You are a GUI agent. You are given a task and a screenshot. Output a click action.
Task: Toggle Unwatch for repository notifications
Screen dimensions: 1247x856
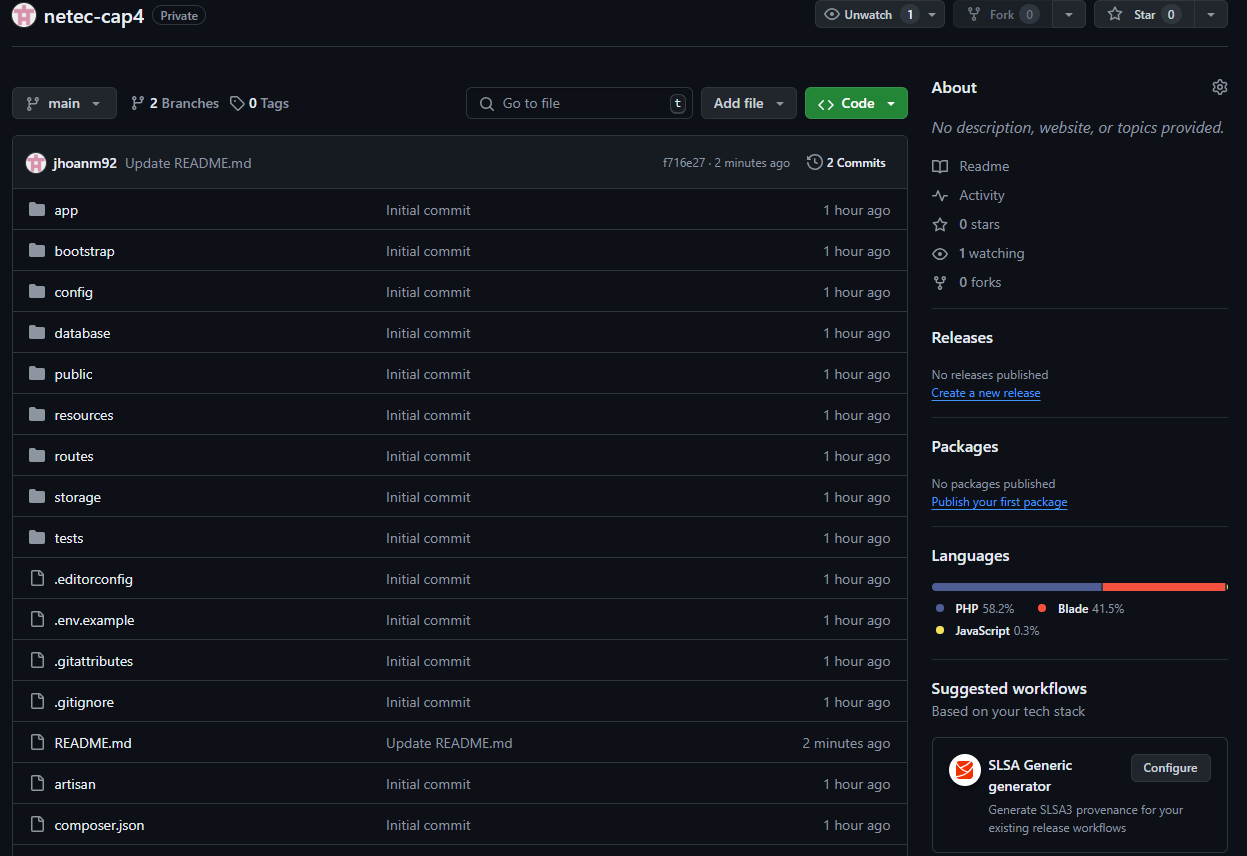click(x=868, y=15)
